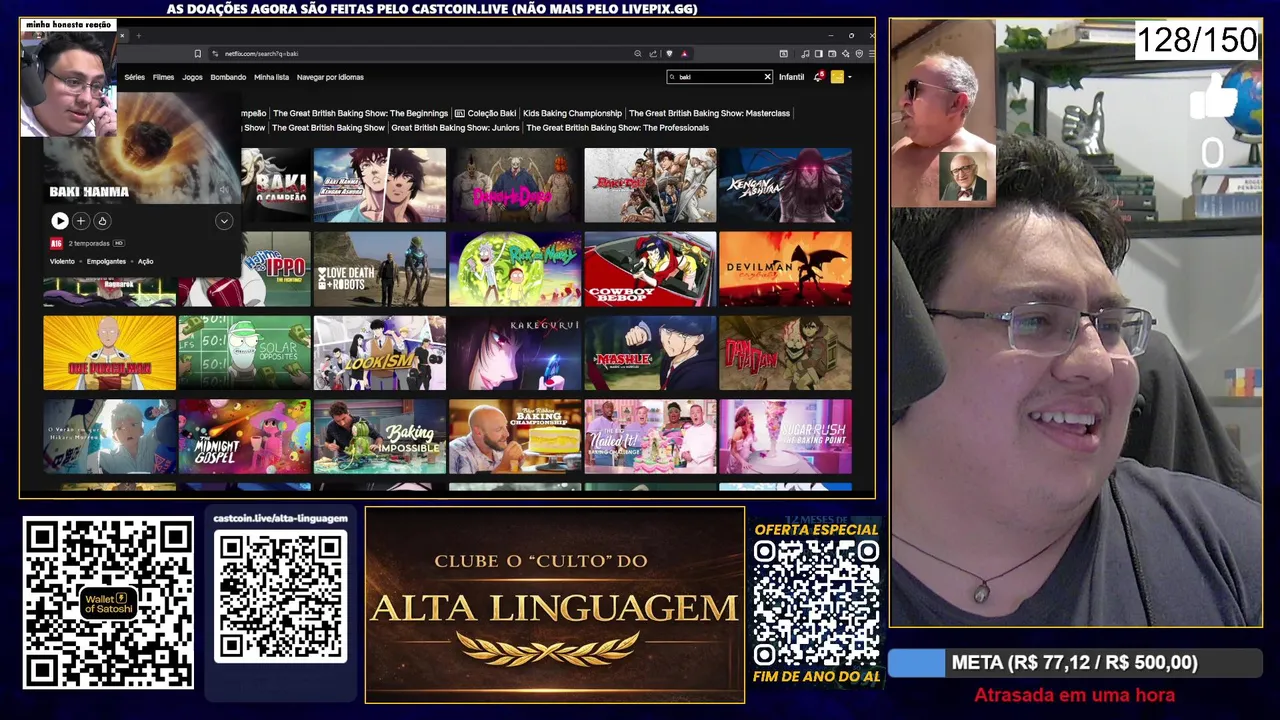Unmute the Baki Hanma preview

[224, 190]
